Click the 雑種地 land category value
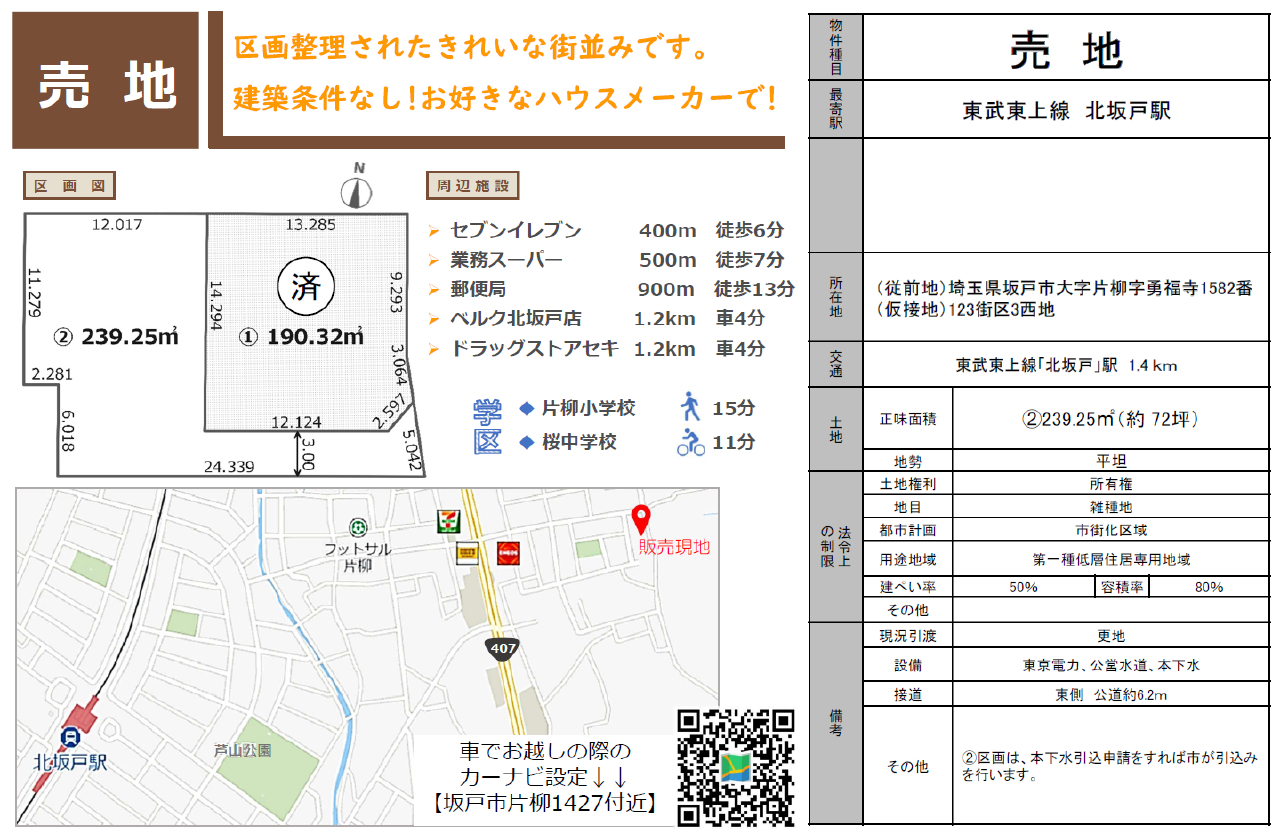 (1111, 508)
